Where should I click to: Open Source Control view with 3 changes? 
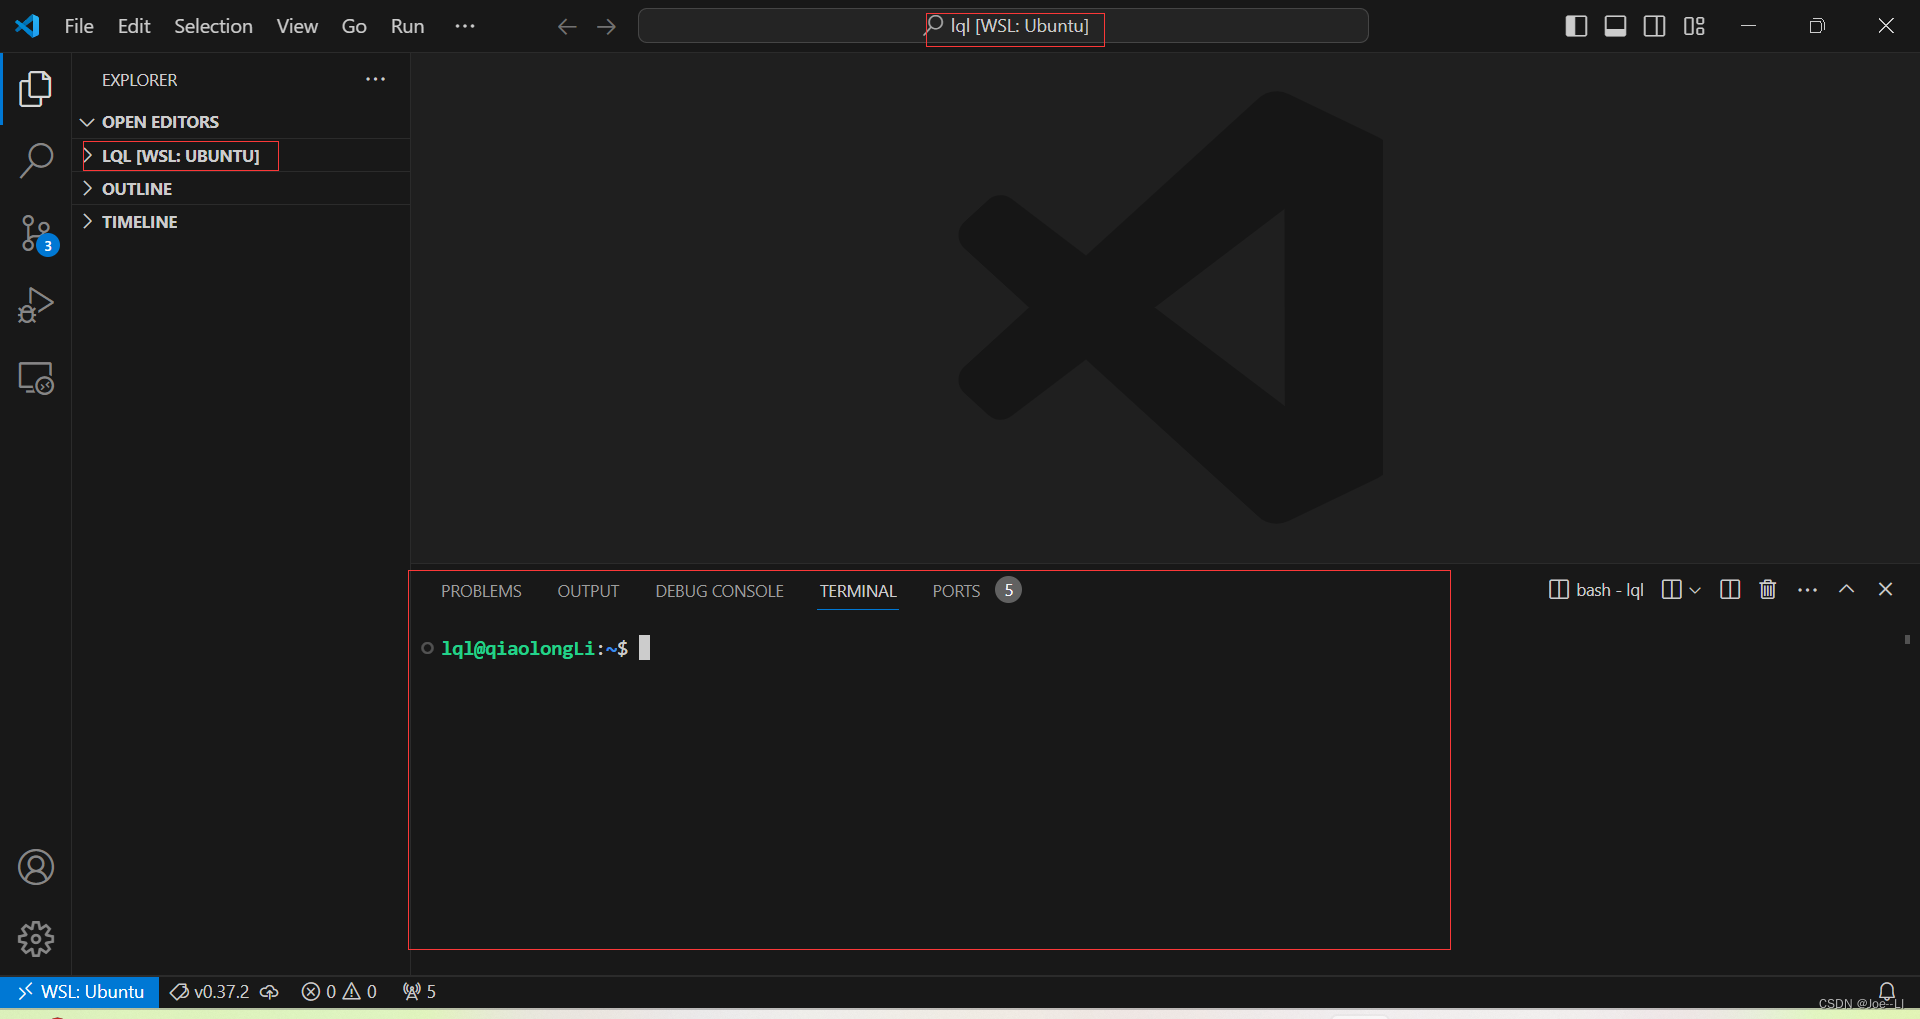37,235
